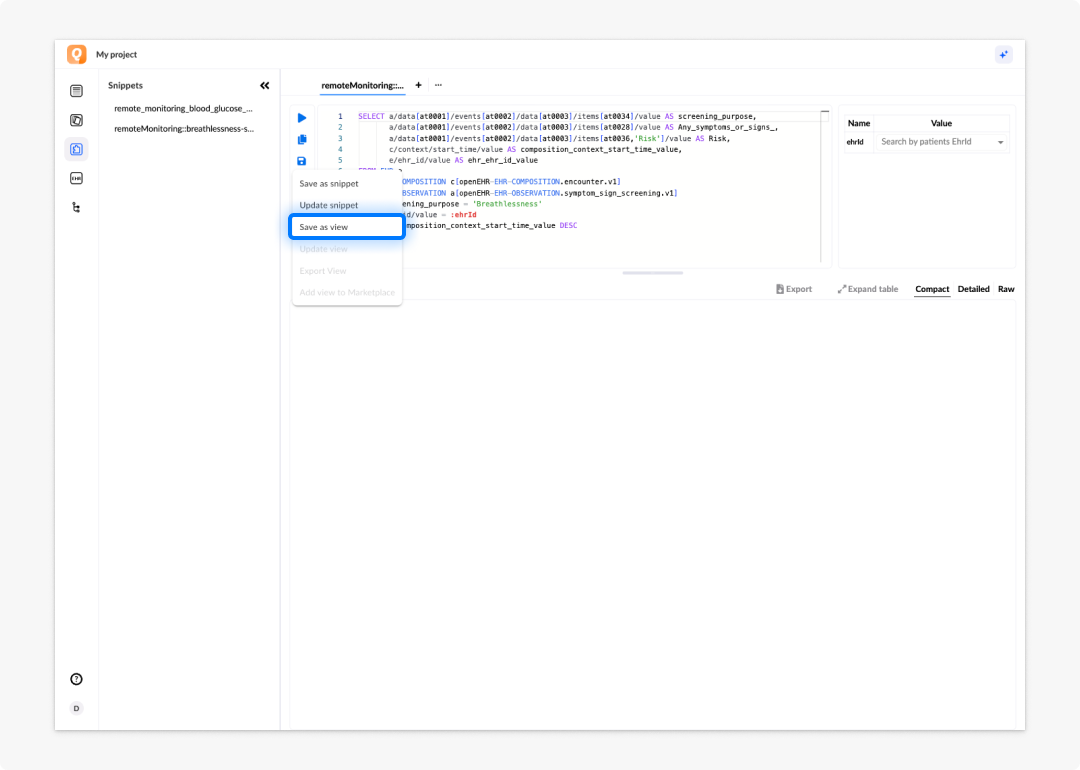Screen dimensions: 1080x770
Task: Collapse the Snippets panel with the double chevron
Action: (264, 85)
